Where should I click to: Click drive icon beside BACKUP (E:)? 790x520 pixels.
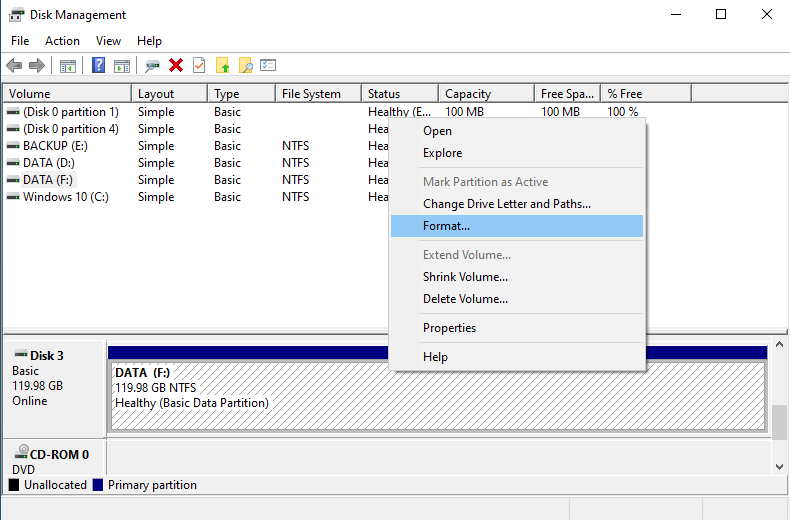[13, 146]
